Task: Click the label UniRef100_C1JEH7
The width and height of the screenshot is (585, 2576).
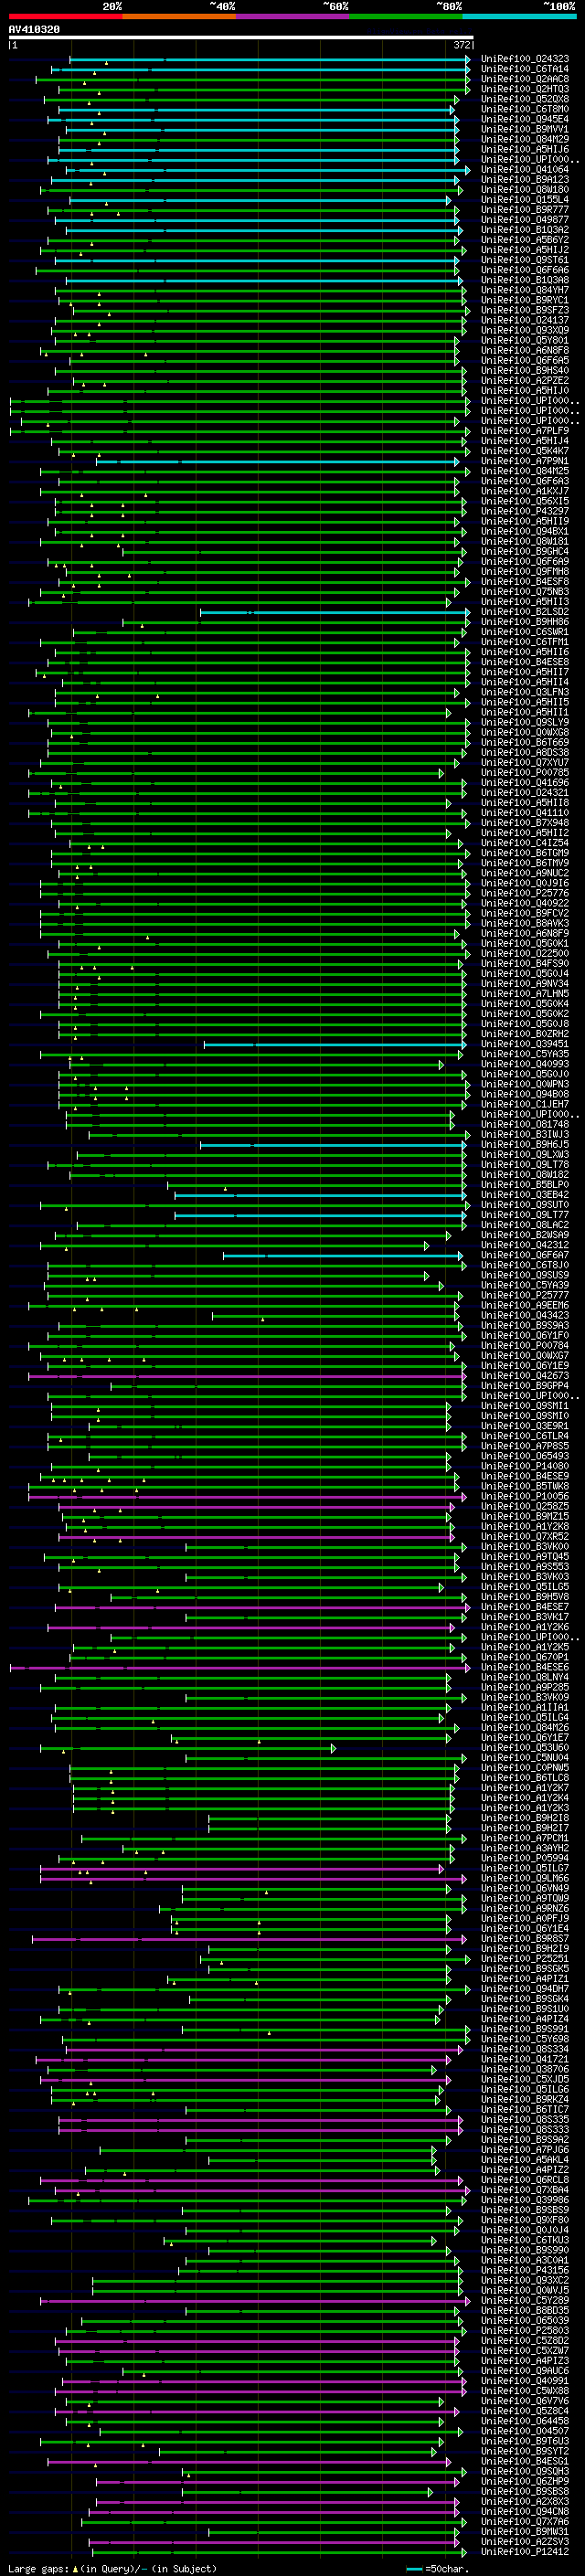Action: [525, 1104]
